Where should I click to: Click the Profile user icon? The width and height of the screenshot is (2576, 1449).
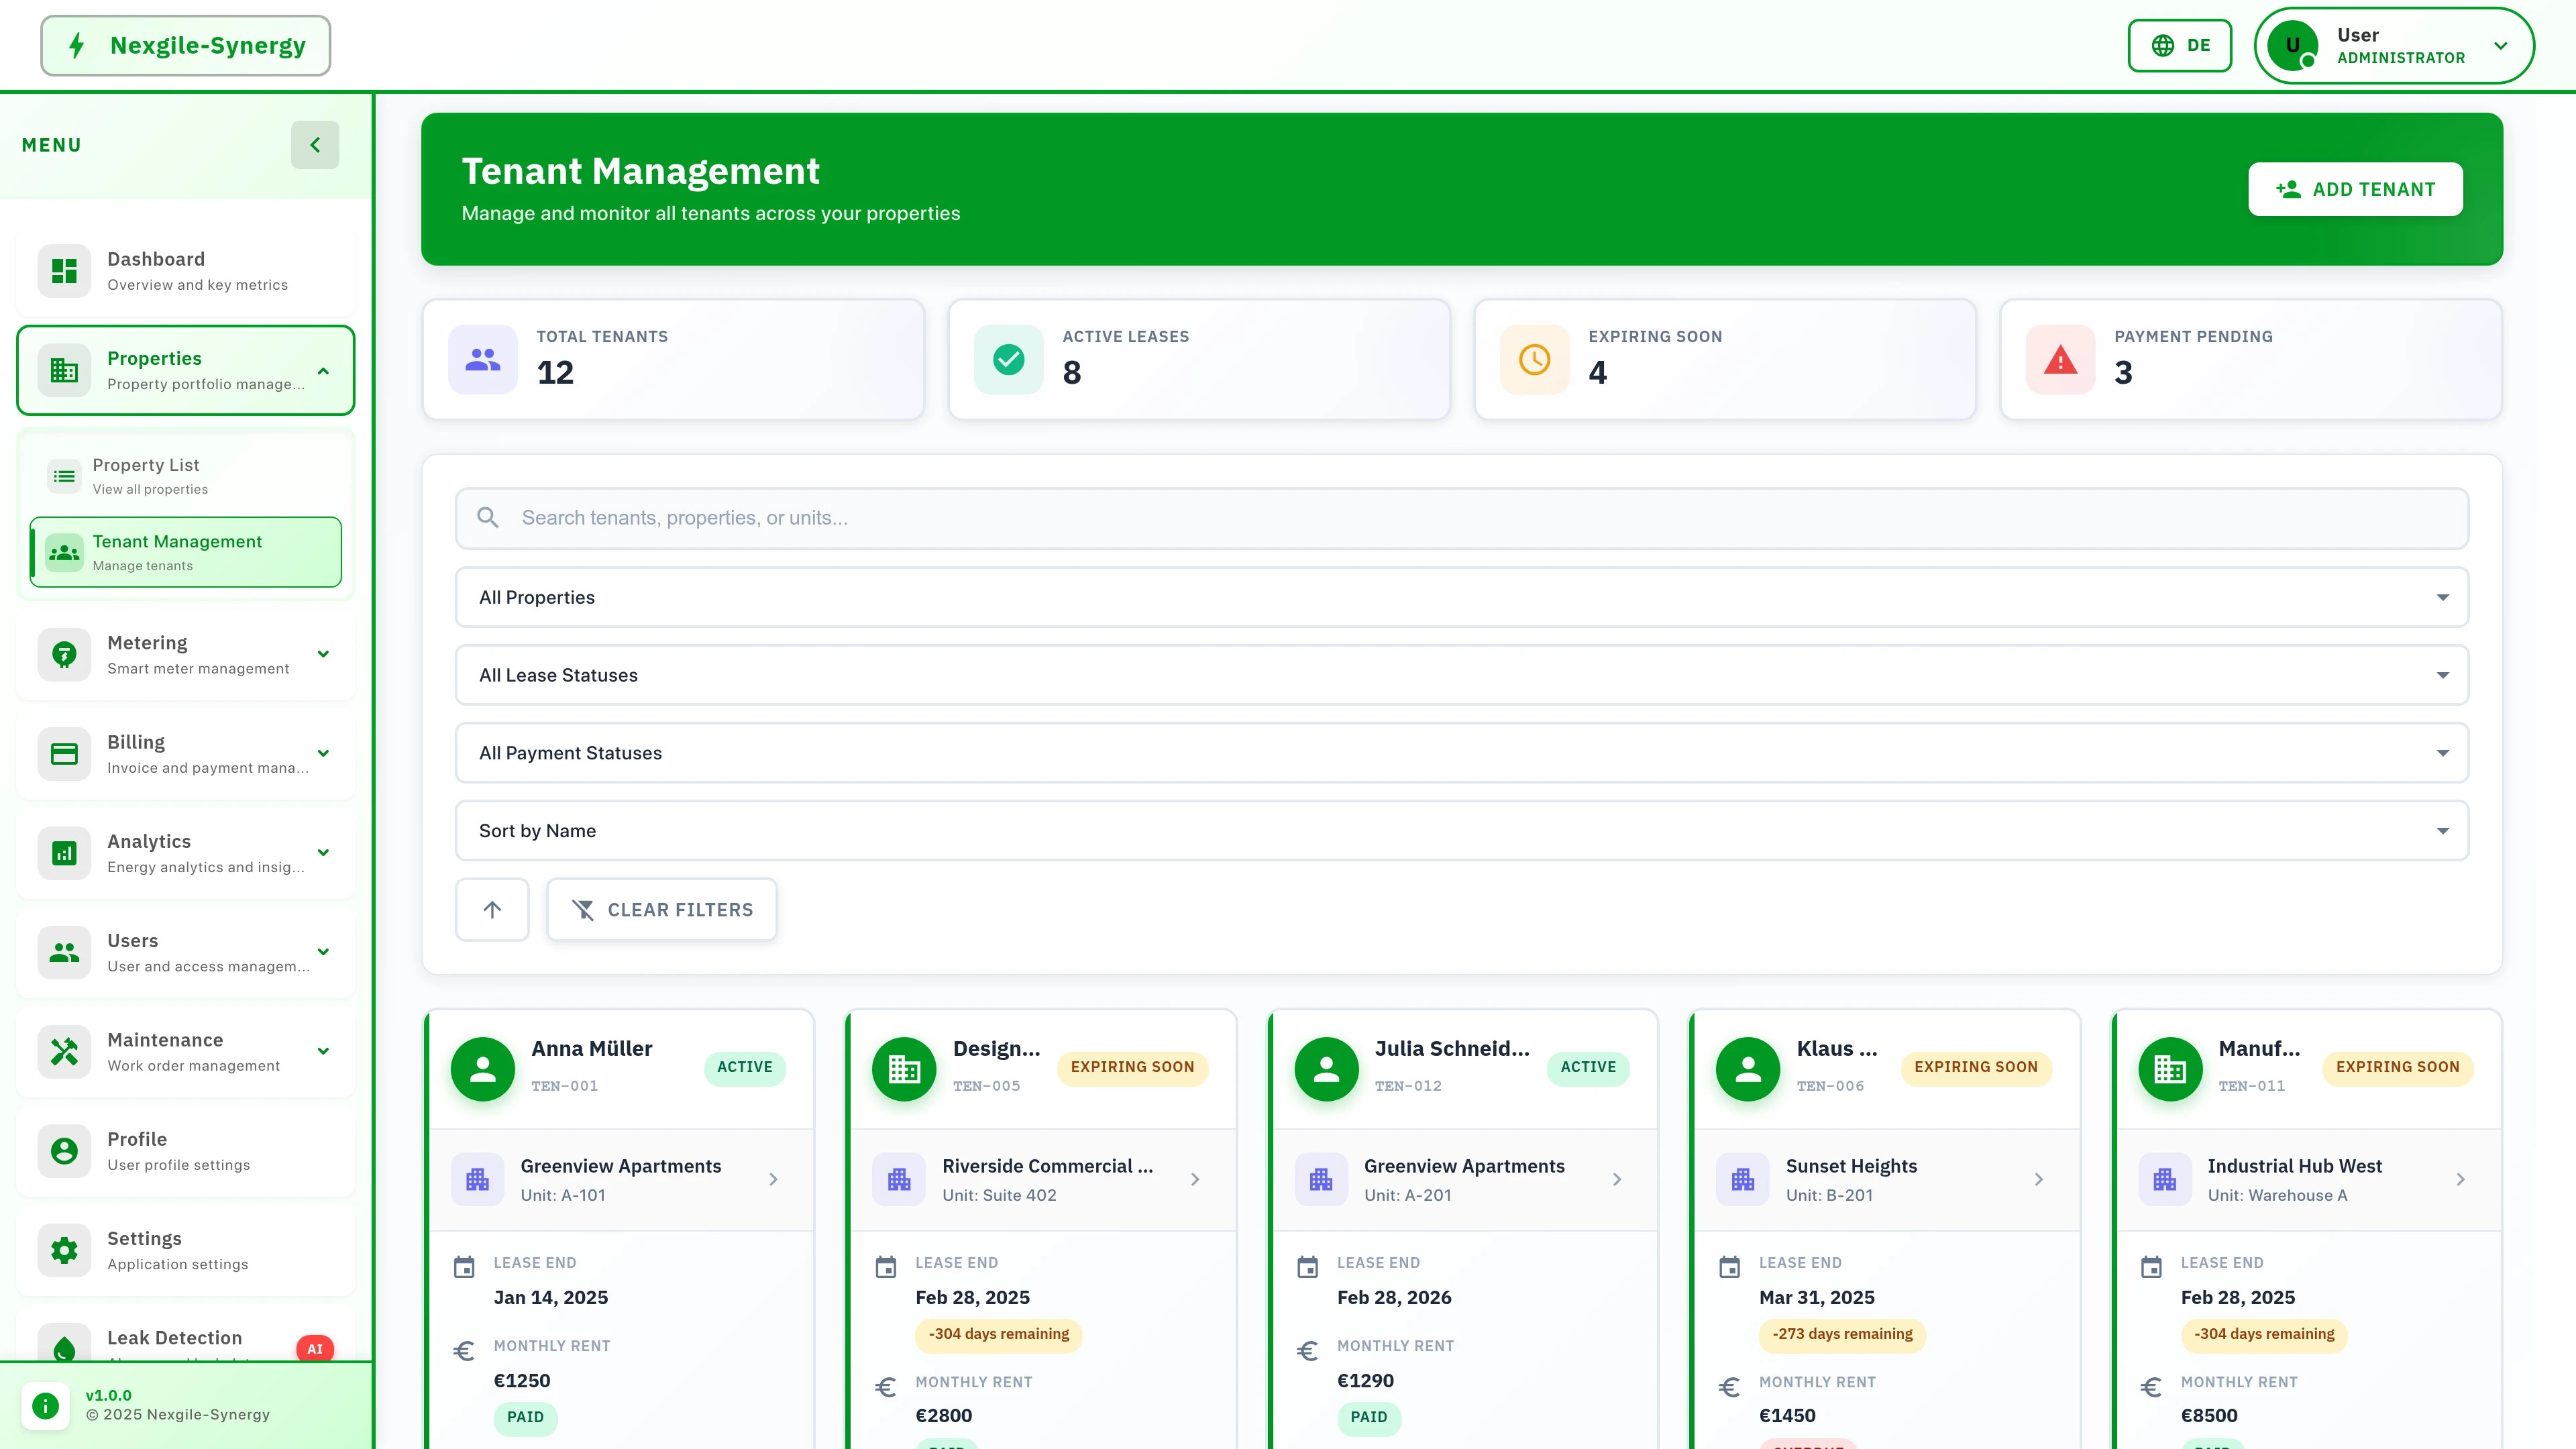(x=64, y=1150)
